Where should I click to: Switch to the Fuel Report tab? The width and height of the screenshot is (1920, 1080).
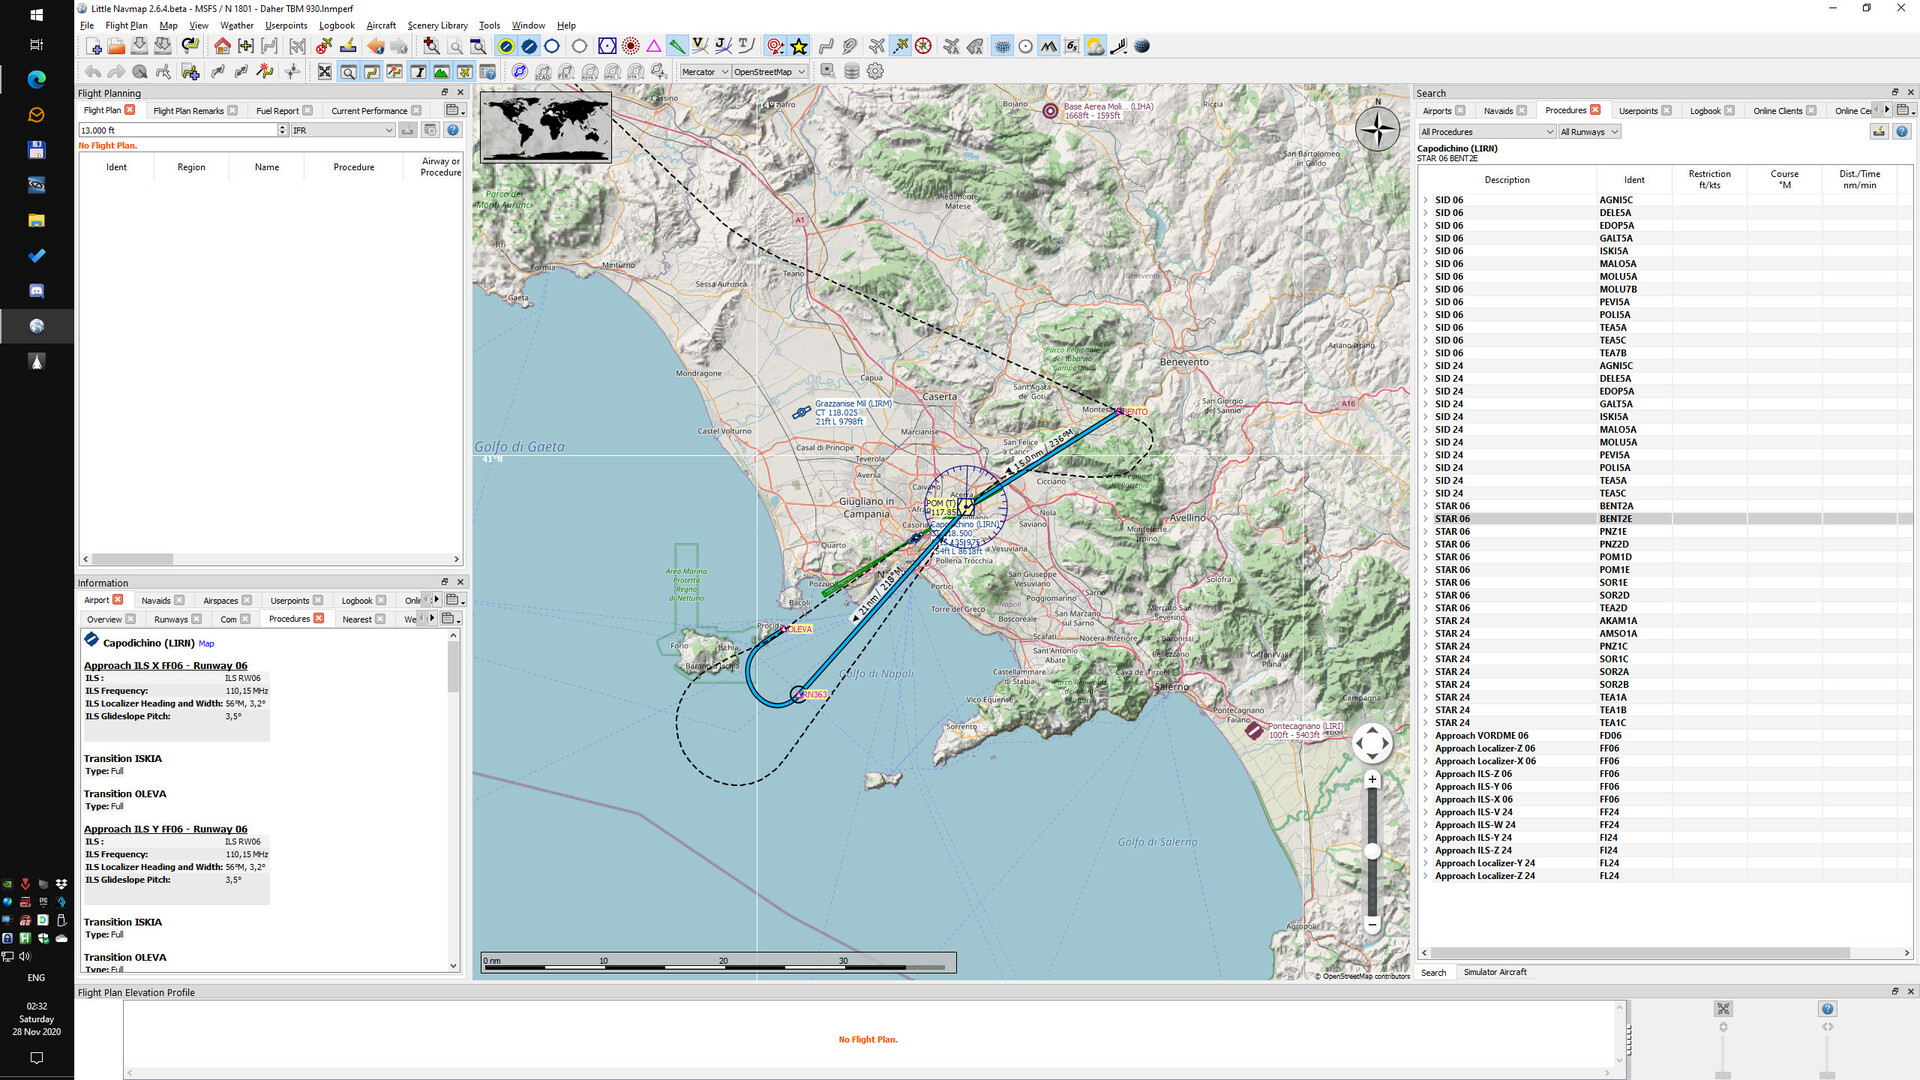pyautogui.click(x=277, y=111)
